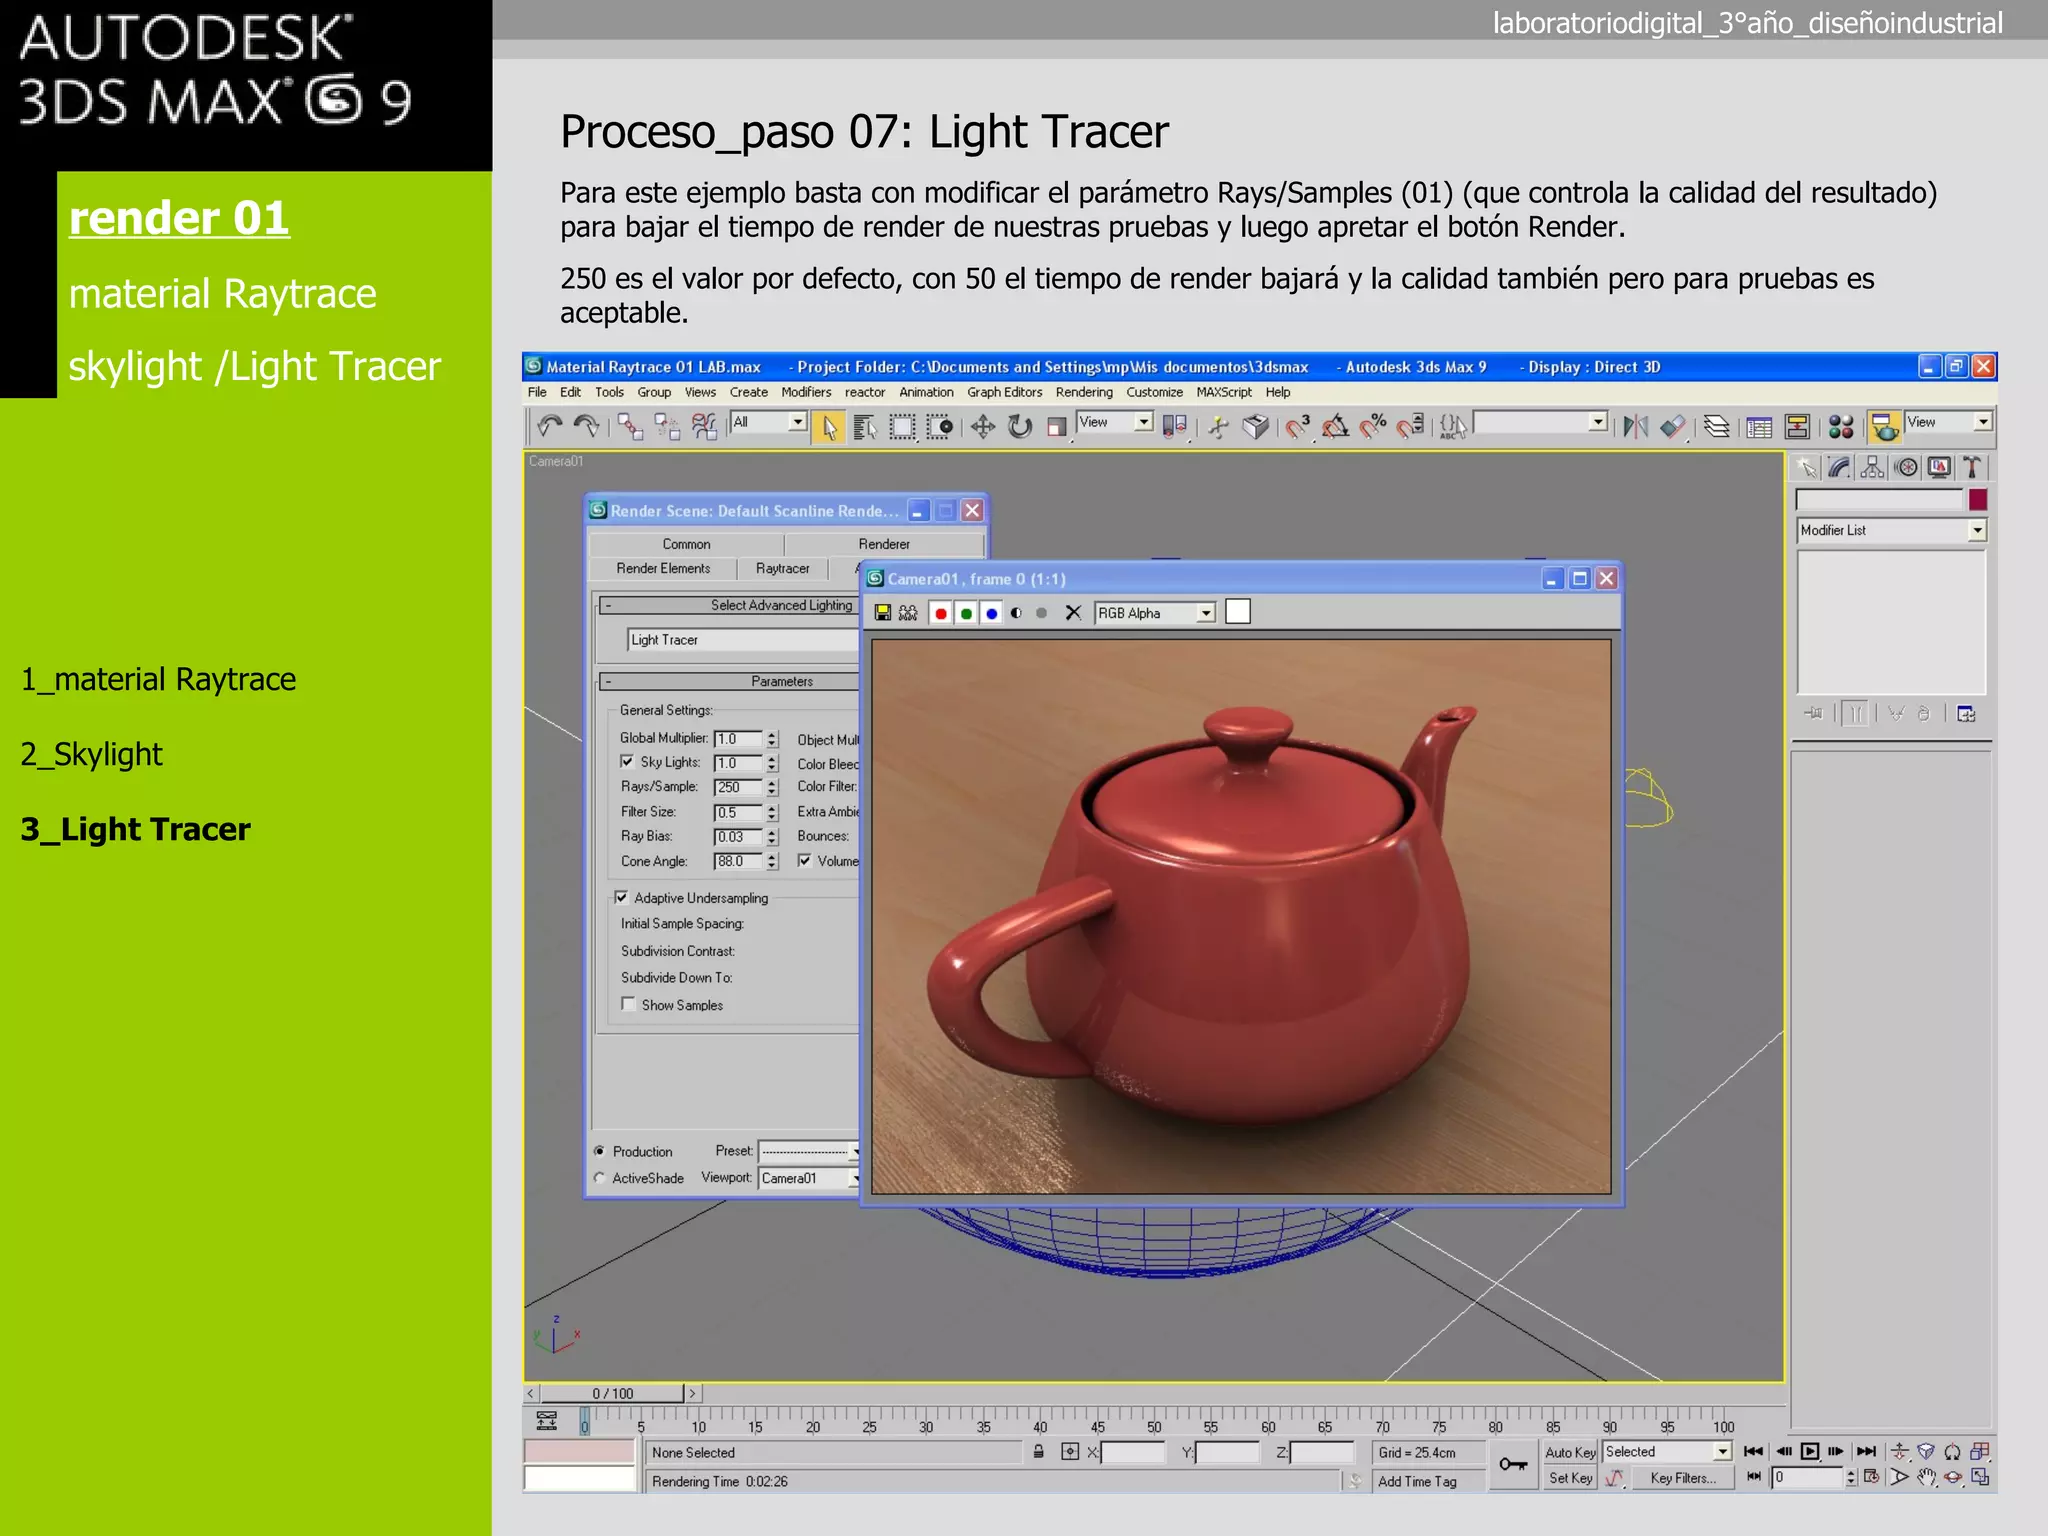Open the Hierarchy command panel tab
Viewport: 2048px width, 1536px height.
click(x=1873, y=467)
